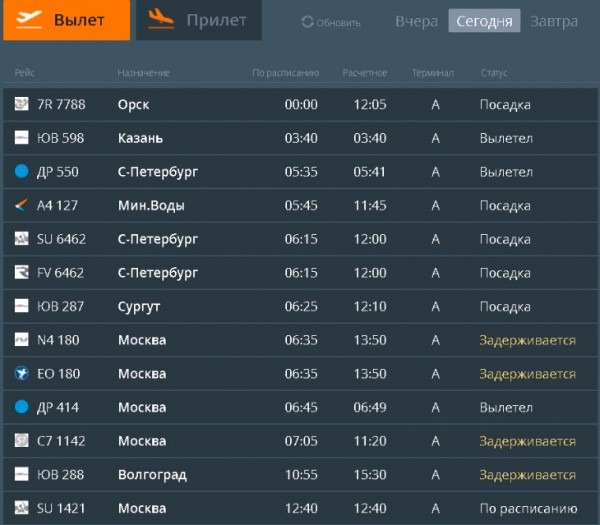Click the airline logo next to A4 127
Image resolution: width=600 pixels, height=525 pixels.
tap(22, 206)
